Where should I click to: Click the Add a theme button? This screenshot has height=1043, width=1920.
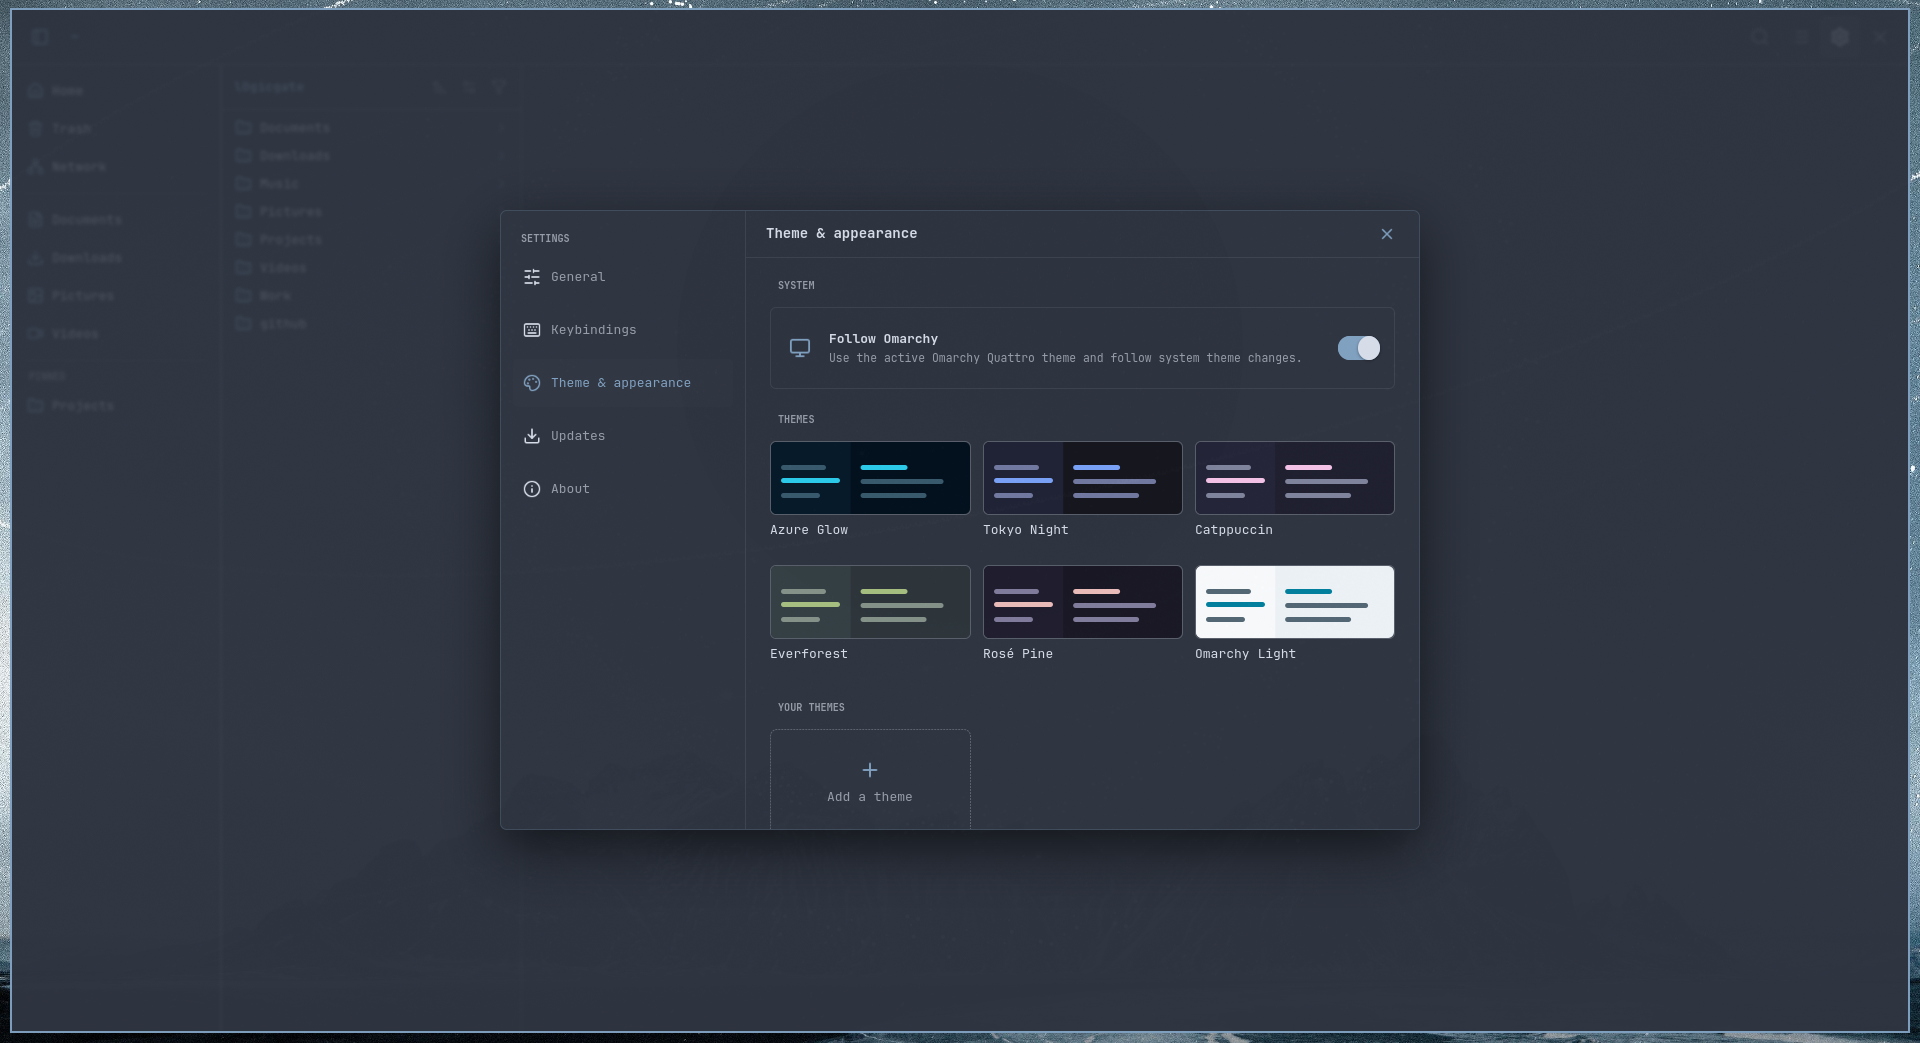tap(870, 780)
